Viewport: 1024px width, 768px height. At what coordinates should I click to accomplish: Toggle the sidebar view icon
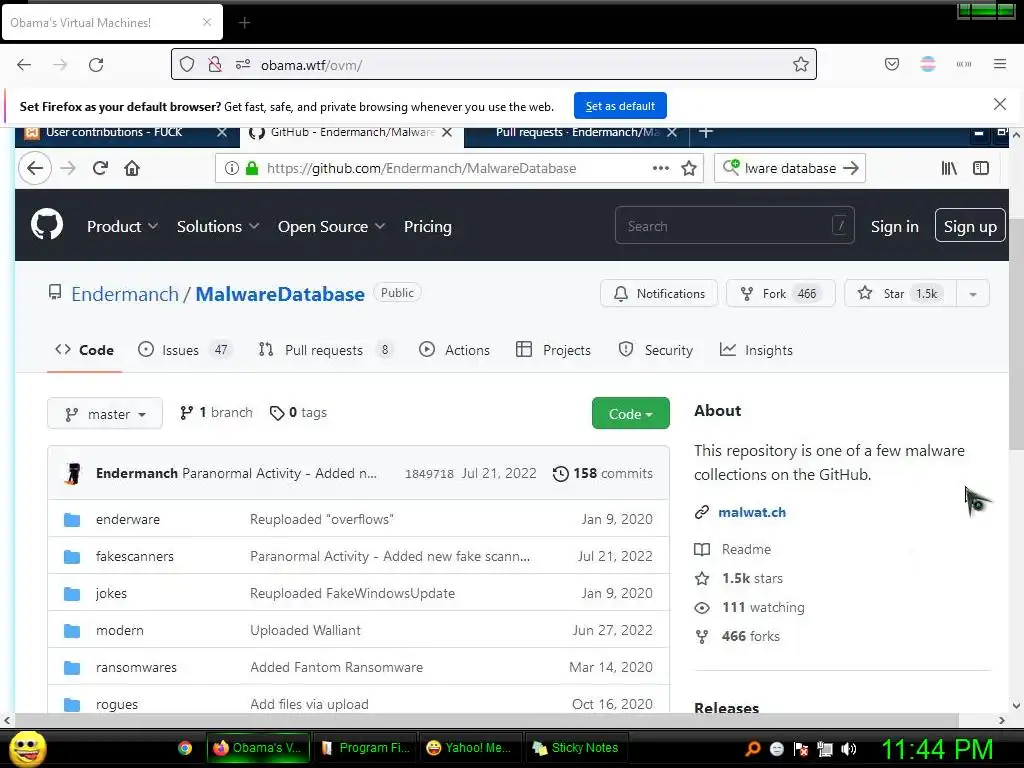980,168
